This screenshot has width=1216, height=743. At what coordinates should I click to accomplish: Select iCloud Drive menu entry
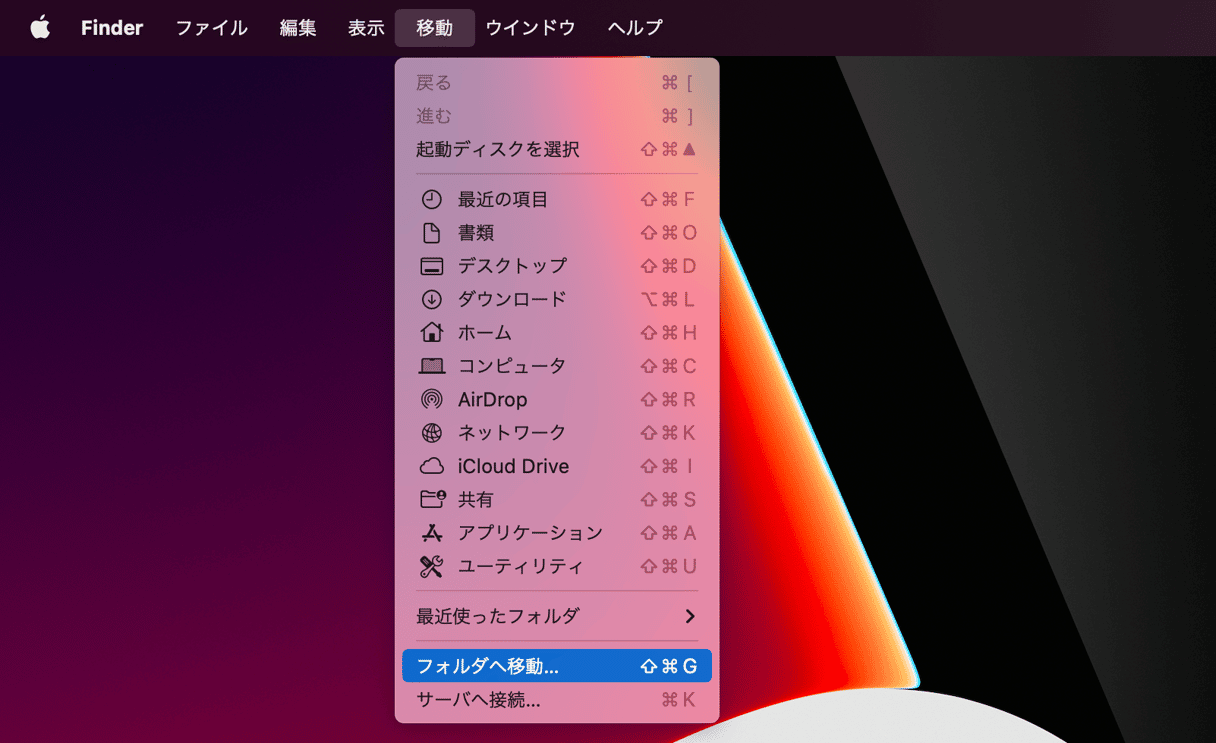point(557,466)
